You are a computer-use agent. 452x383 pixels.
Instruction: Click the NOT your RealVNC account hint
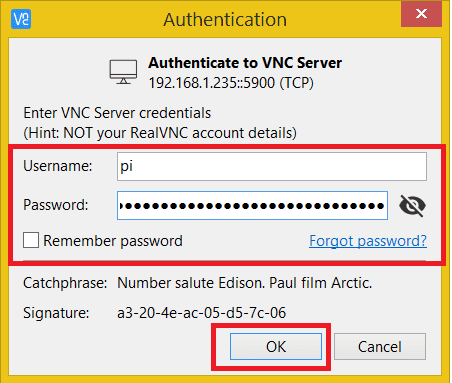coord(160,133)
